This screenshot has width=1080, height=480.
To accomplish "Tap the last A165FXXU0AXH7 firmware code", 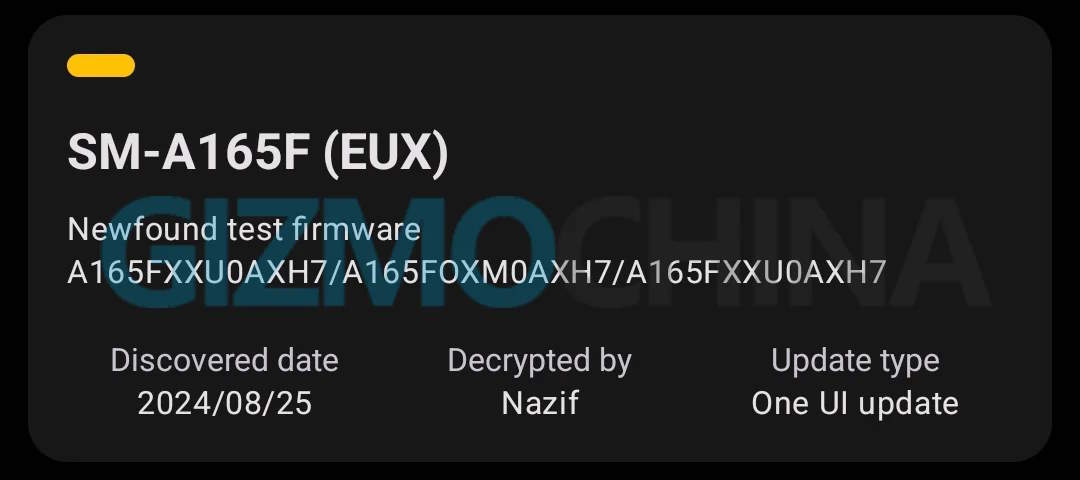I will [x=756, y=273].
